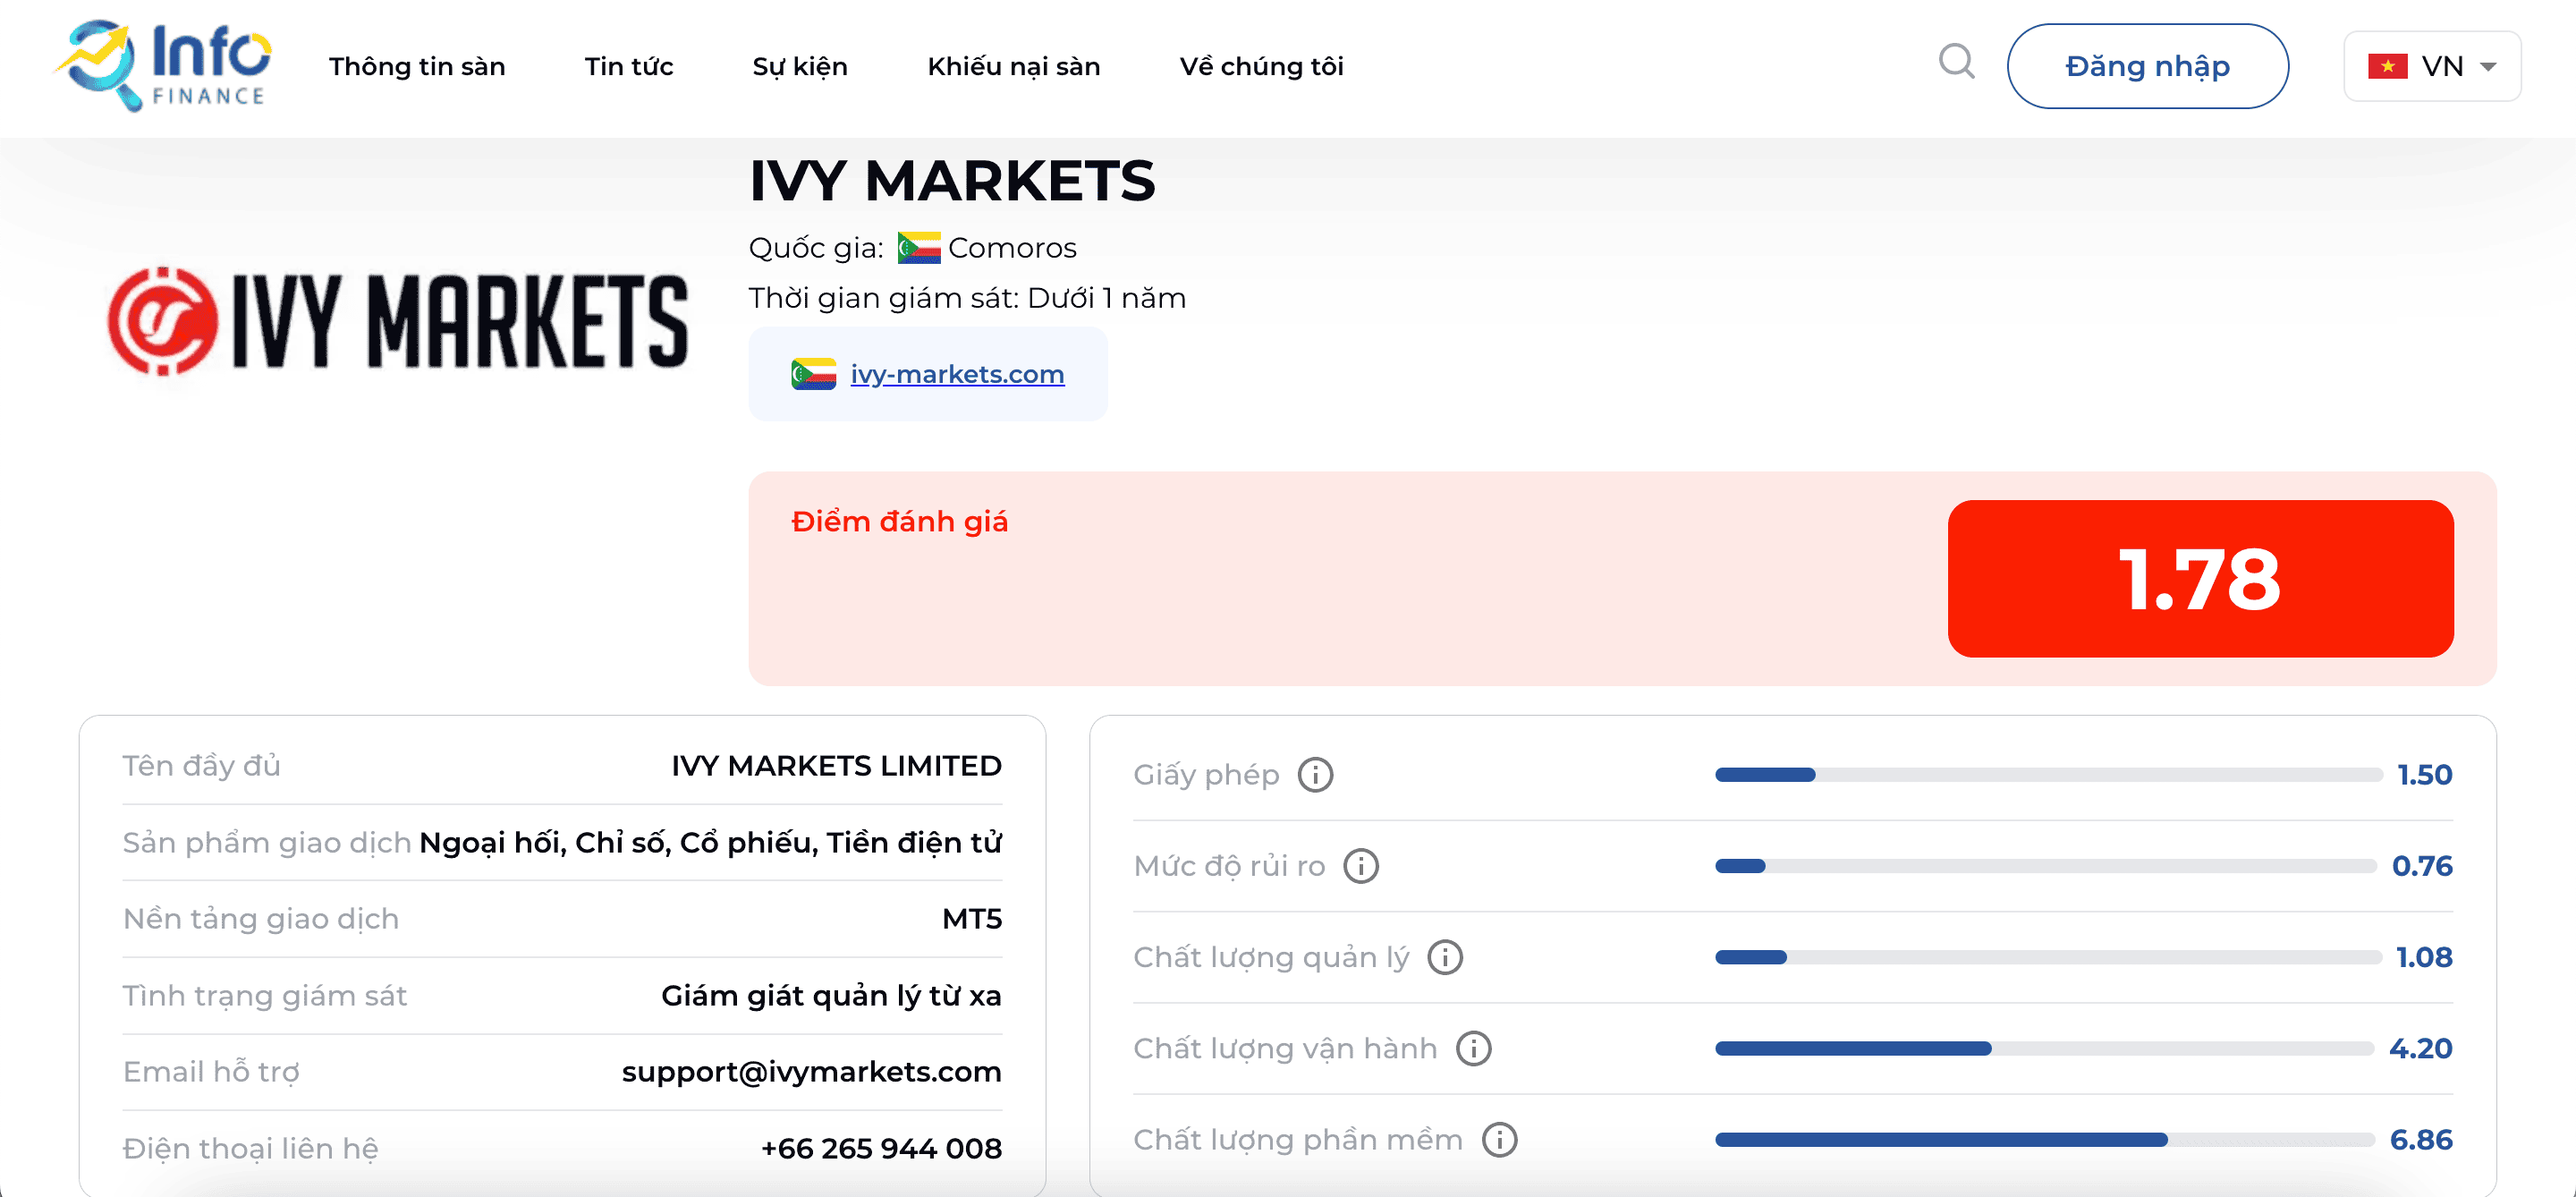Open the VN language dropdown arrow
2576x1197 pixels.
pyautogui.click(x=2488, y=67)
